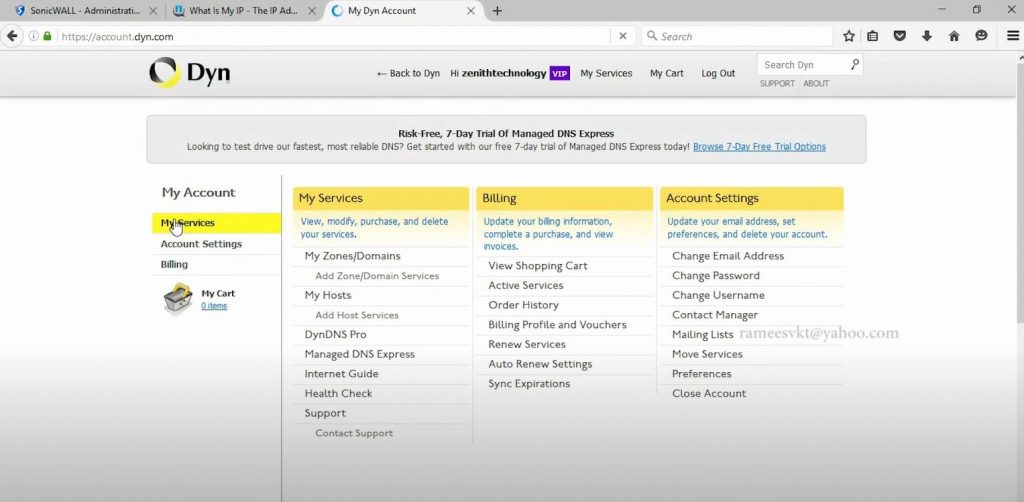Click Contact Support
Image resolution: width=1024 pixels, height=502 pixels.
click(x=354, y=433)
